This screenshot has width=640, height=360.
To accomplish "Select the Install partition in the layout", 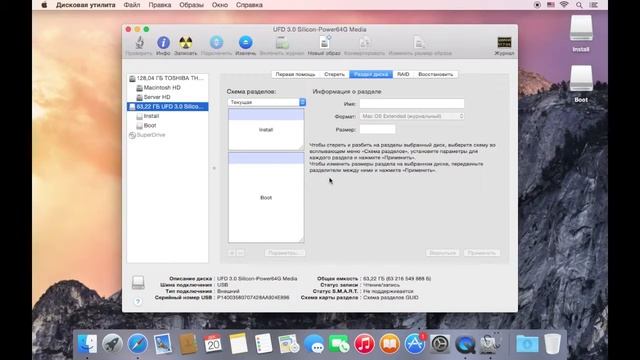I will coord(266,129).
